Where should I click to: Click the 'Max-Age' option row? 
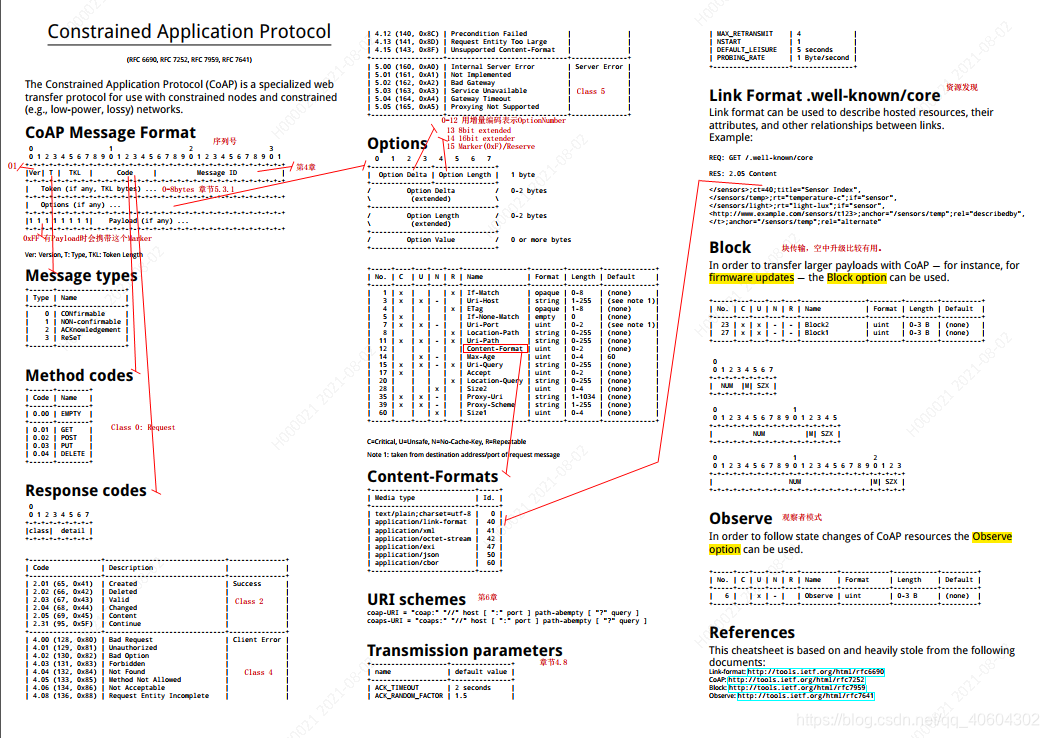click(513, 357)
